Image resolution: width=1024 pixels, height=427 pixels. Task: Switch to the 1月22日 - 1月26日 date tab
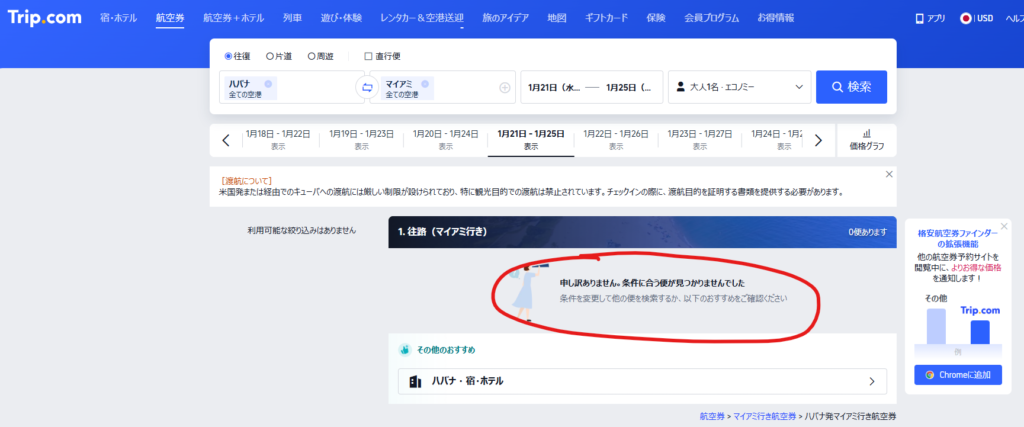[x=616, y=139]
